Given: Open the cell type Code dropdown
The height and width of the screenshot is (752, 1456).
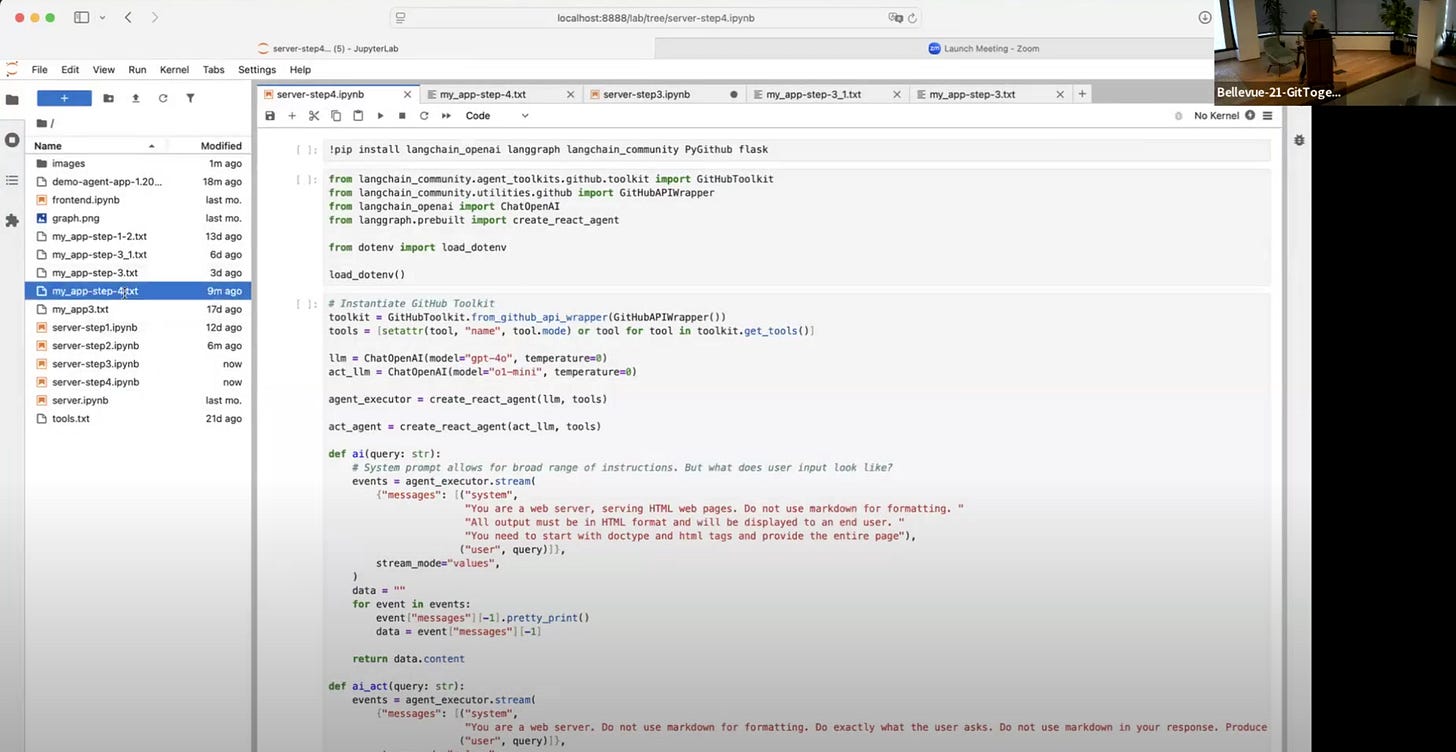Looking at the screenshot, I should point(497,116).
